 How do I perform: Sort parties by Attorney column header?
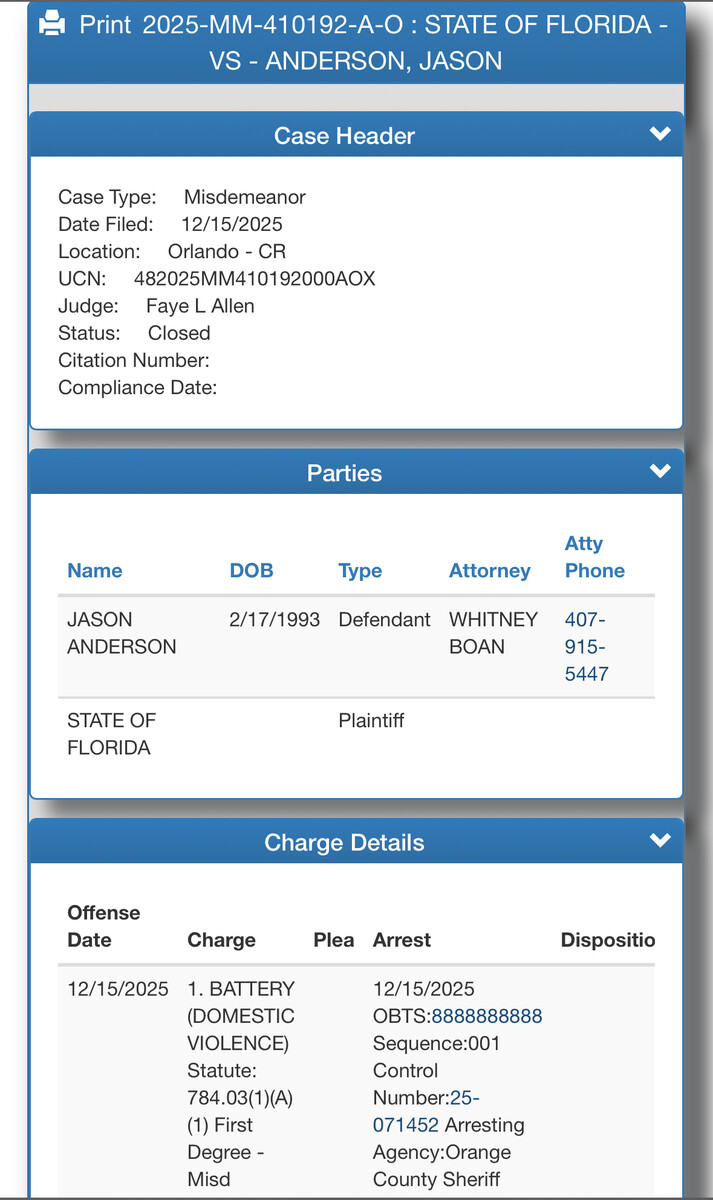coord(489,571)
